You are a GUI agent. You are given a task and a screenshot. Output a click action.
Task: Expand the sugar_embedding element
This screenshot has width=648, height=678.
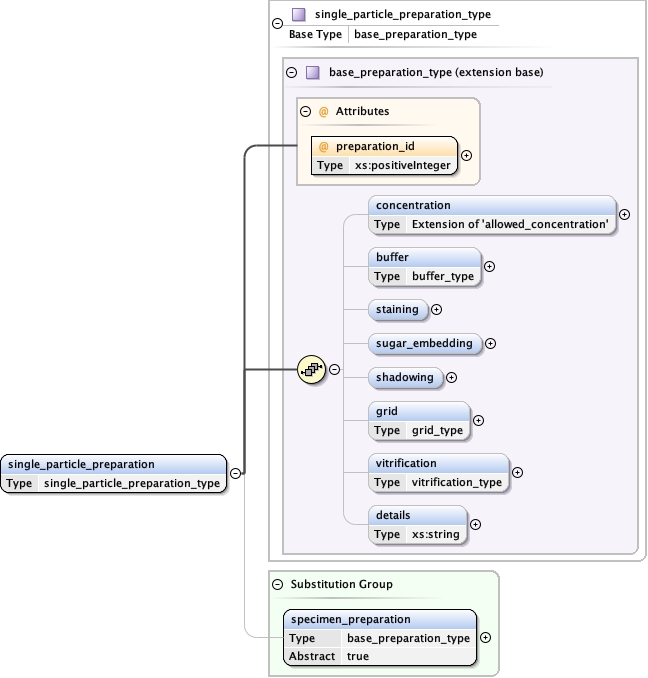point(491,343)
